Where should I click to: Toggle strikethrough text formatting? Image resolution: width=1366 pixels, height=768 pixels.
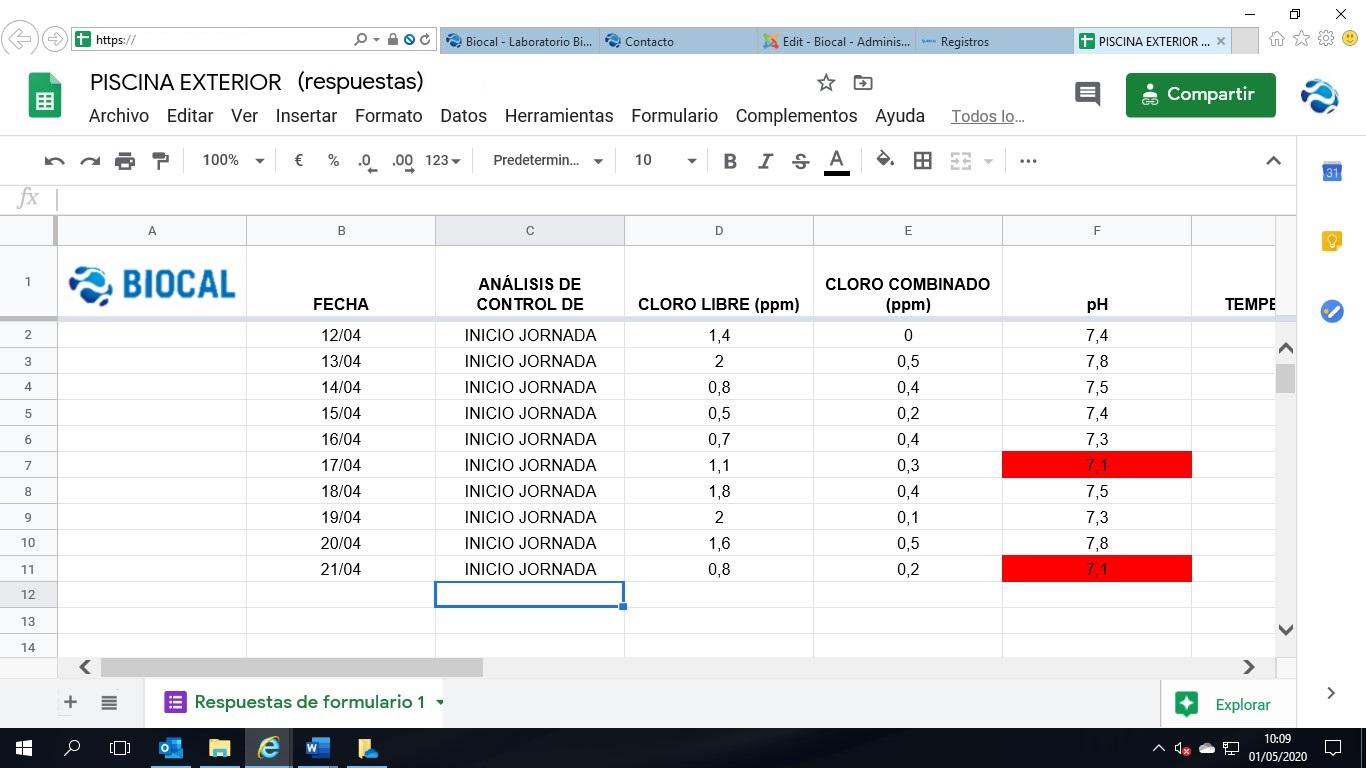click(x=800, y=161)
